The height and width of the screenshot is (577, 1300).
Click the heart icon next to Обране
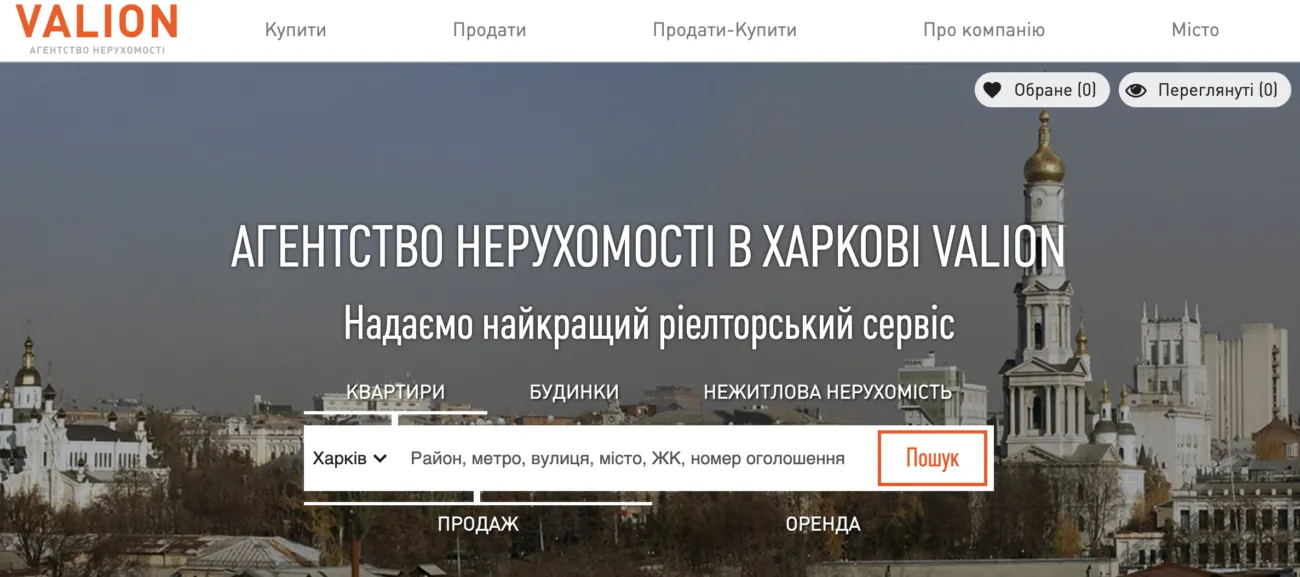coord(992,90)
